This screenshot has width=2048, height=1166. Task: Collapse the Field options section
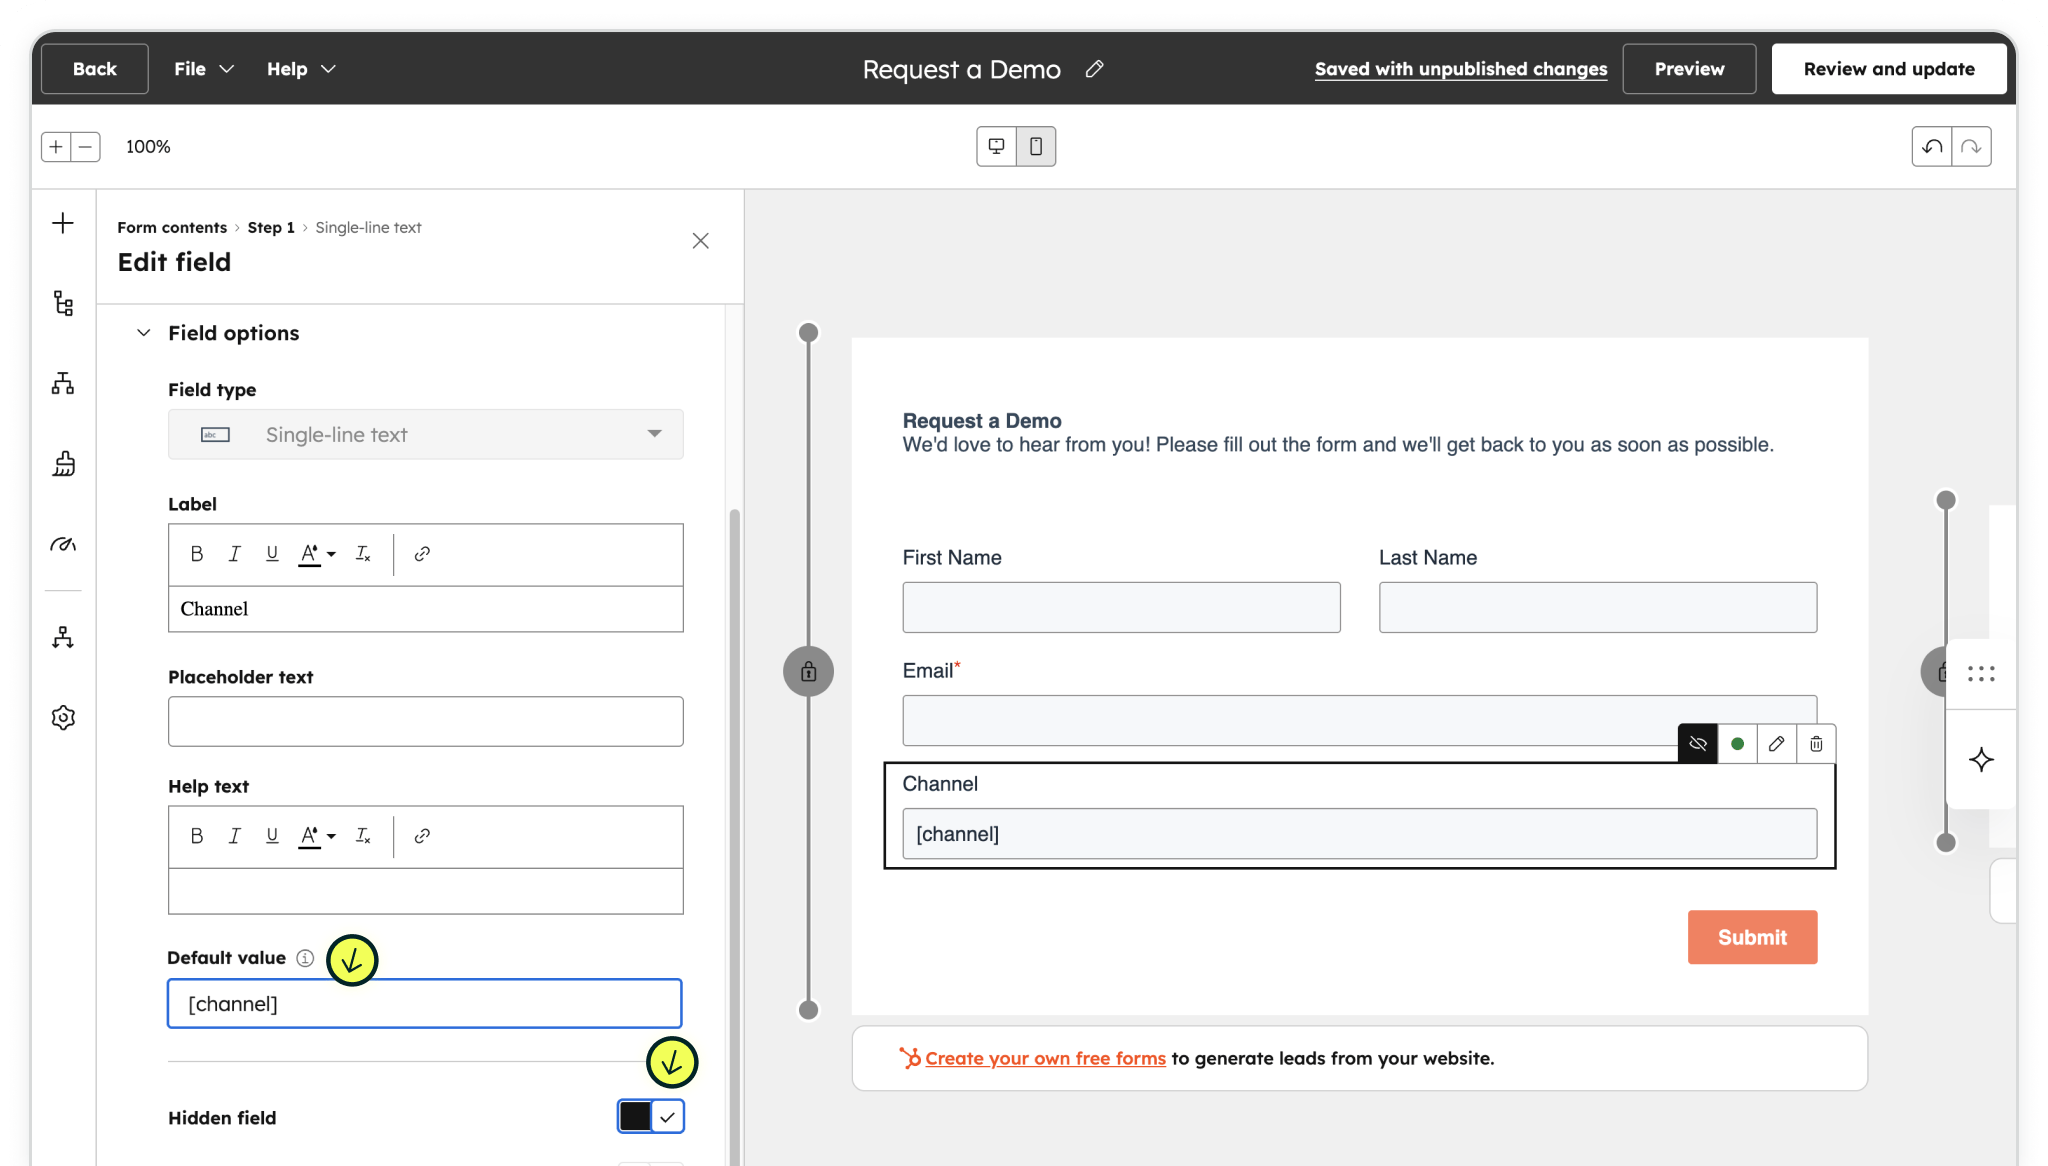click(144, 333)
